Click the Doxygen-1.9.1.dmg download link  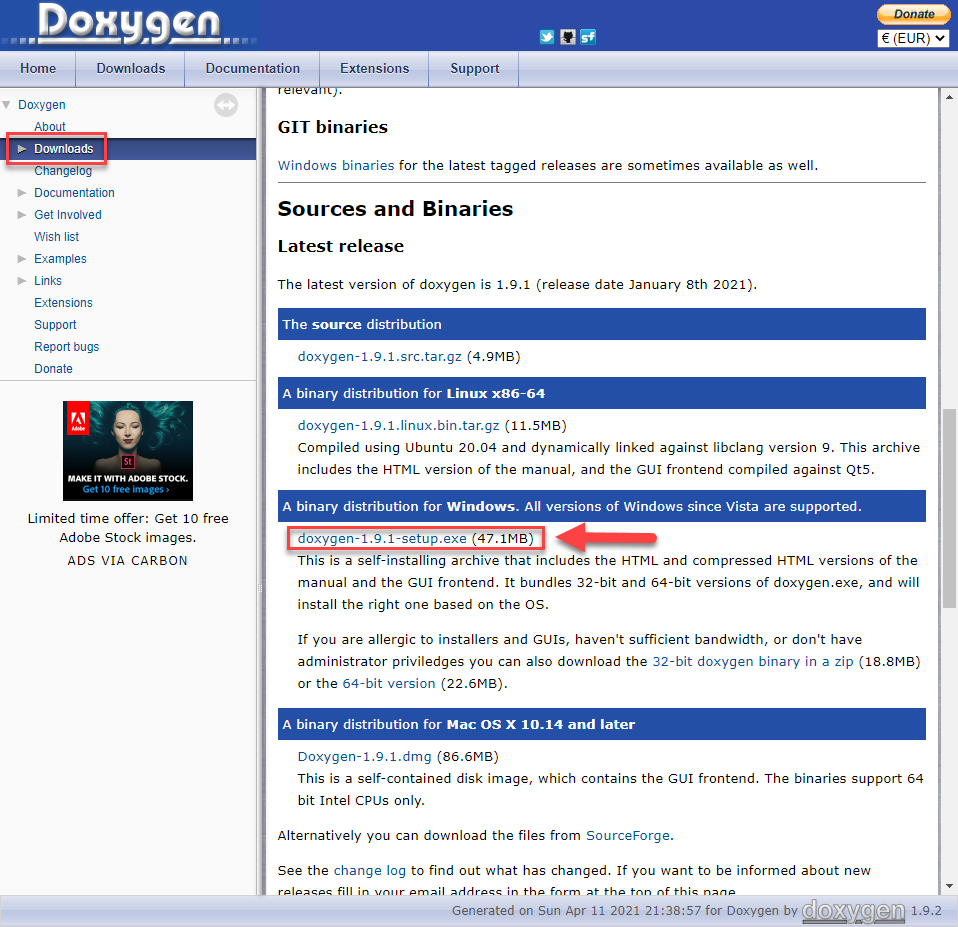pos(365,756)
